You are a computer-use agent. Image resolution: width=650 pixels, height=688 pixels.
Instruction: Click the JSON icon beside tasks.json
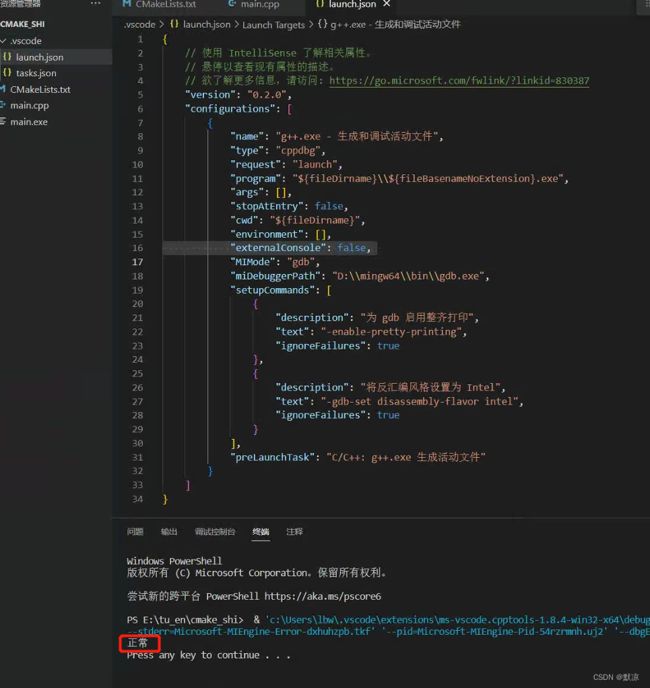(7, 72)
